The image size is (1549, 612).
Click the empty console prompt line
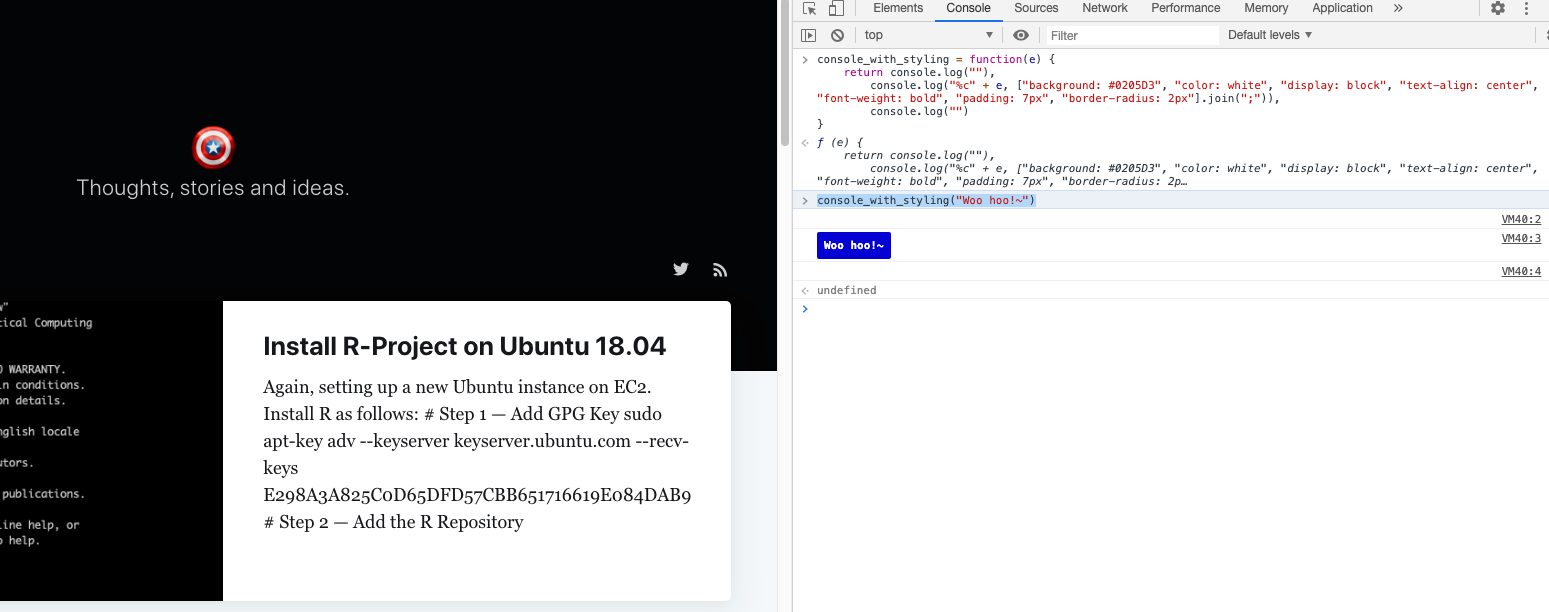(1171, 308)
